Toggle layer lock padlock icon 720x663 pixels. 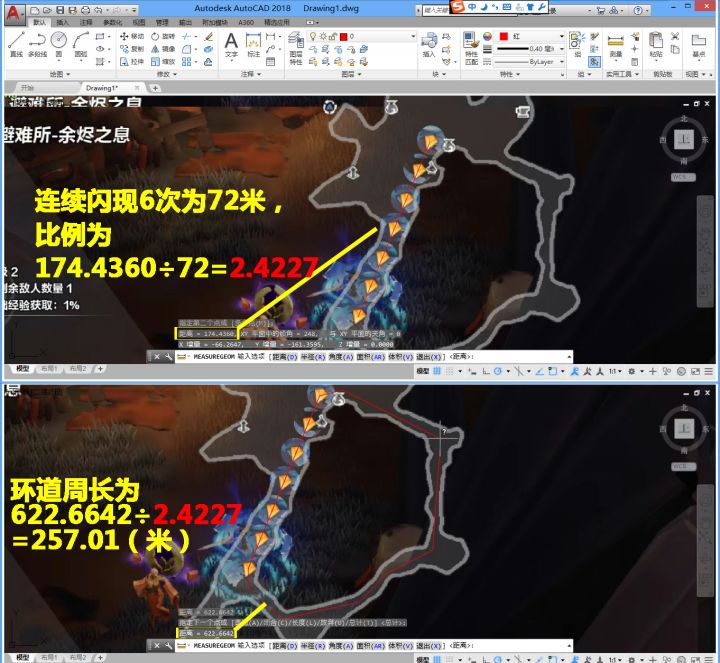pos(333,36)
